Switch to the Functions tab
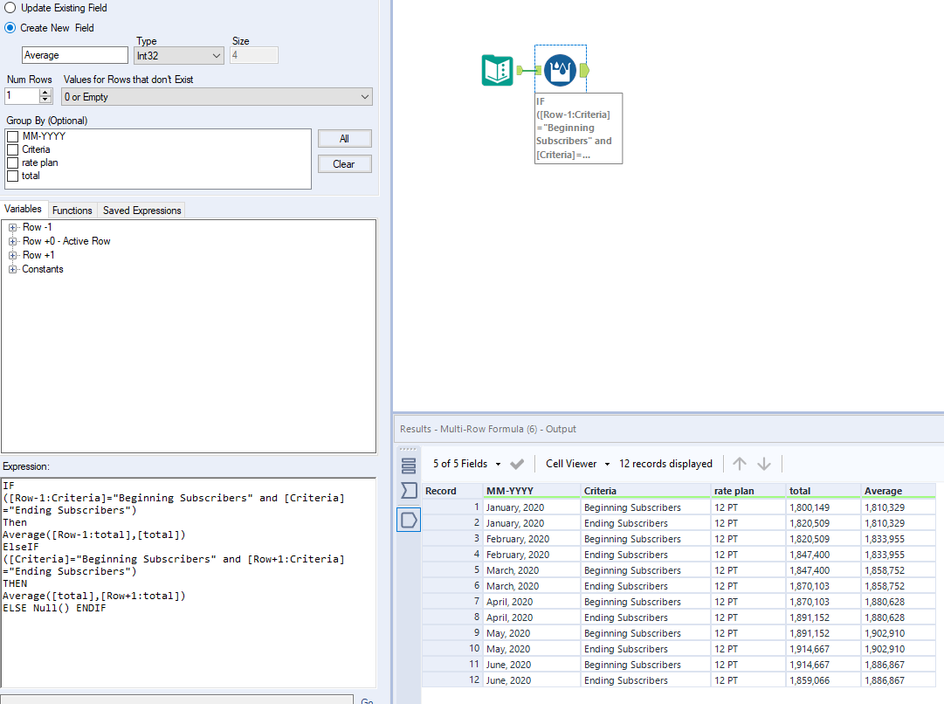 pyautogui.click(x=72, y=210)
